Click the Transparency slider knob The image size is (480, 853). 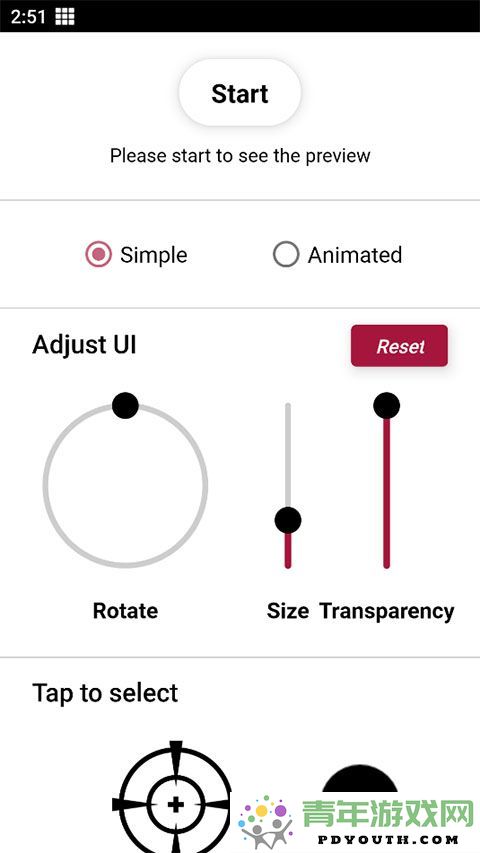[x=386, y=406]
